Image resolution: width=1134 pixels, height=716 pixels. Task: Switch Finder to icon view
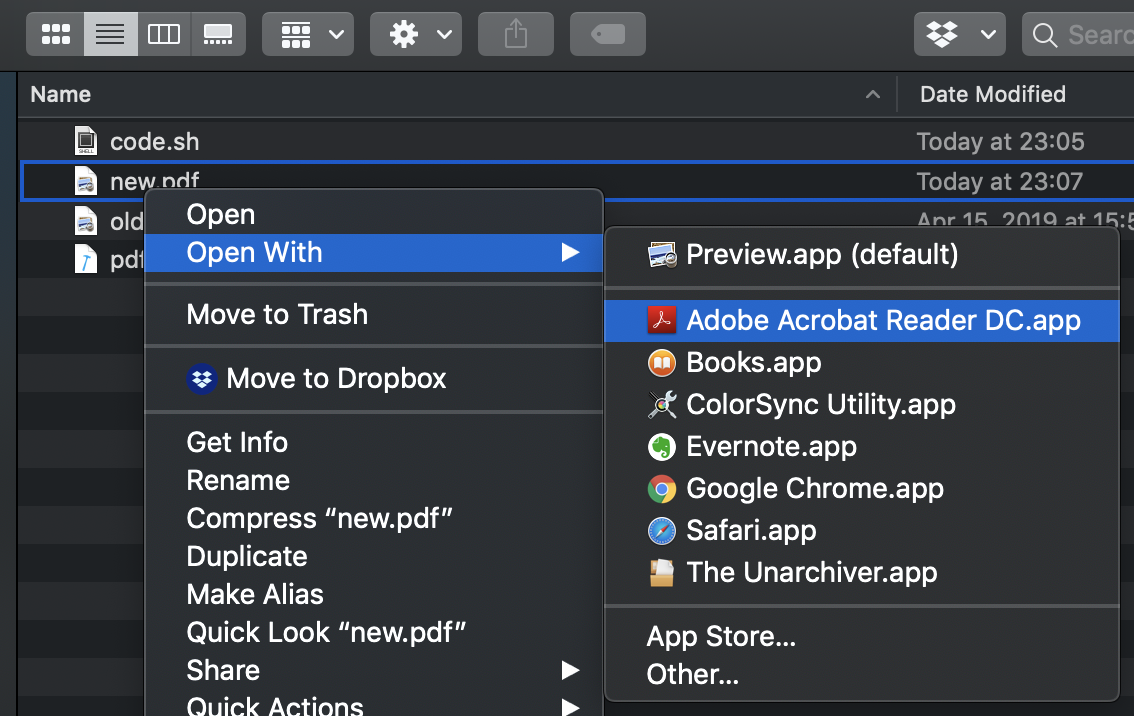pos(56,34)
